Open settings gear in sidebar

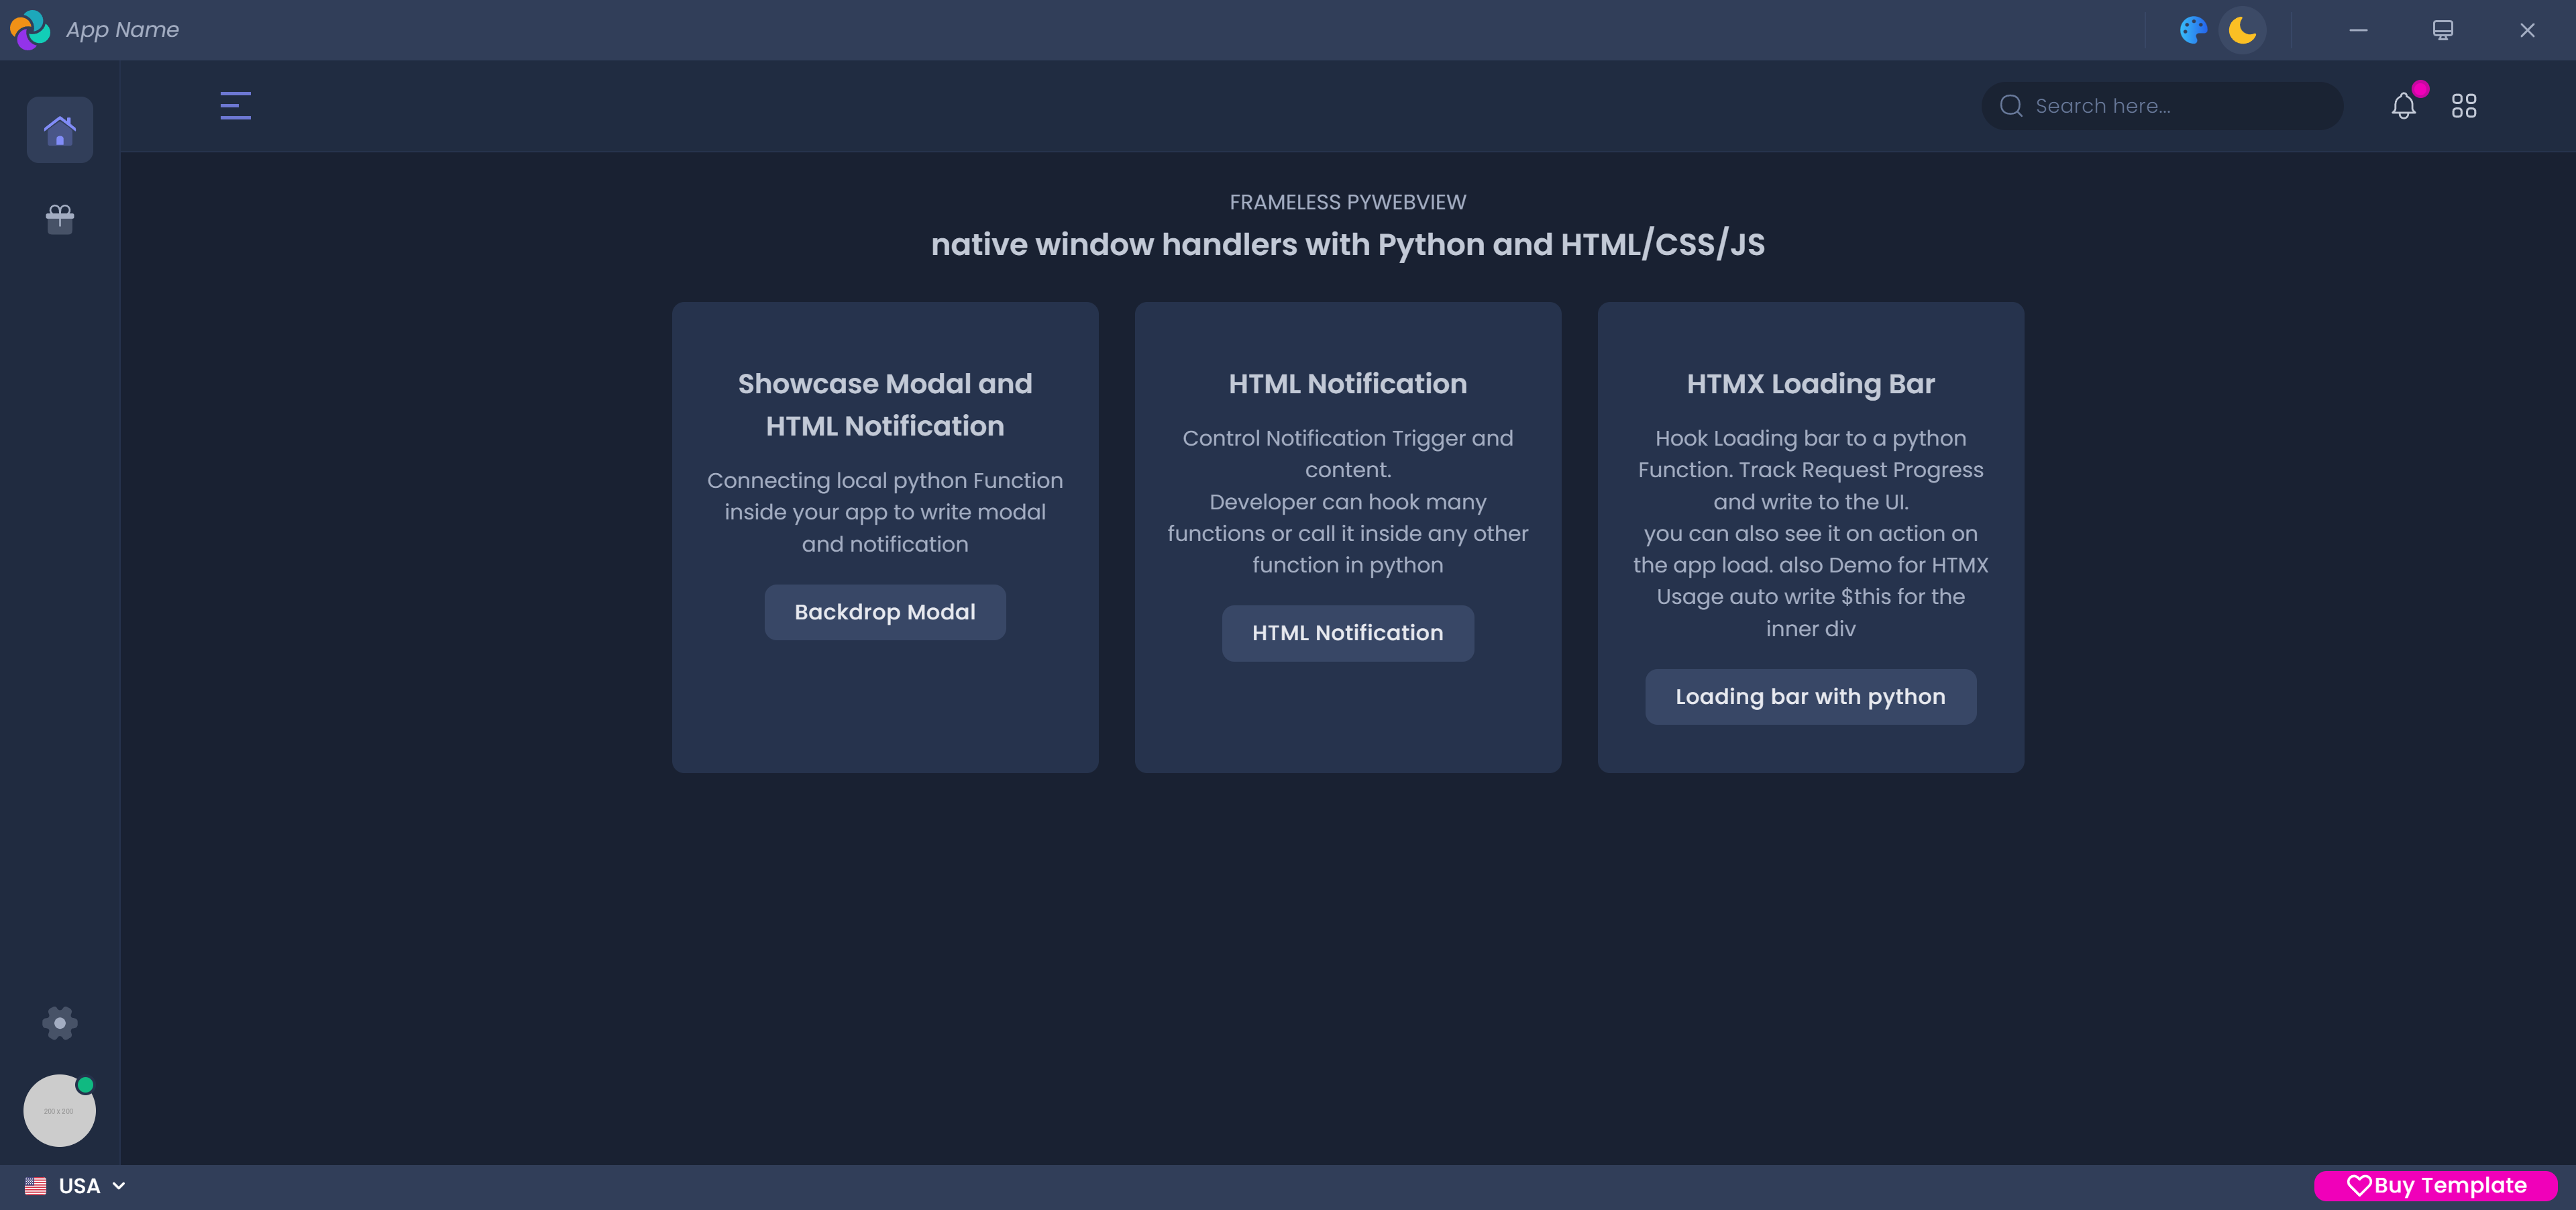point(60,1022)
